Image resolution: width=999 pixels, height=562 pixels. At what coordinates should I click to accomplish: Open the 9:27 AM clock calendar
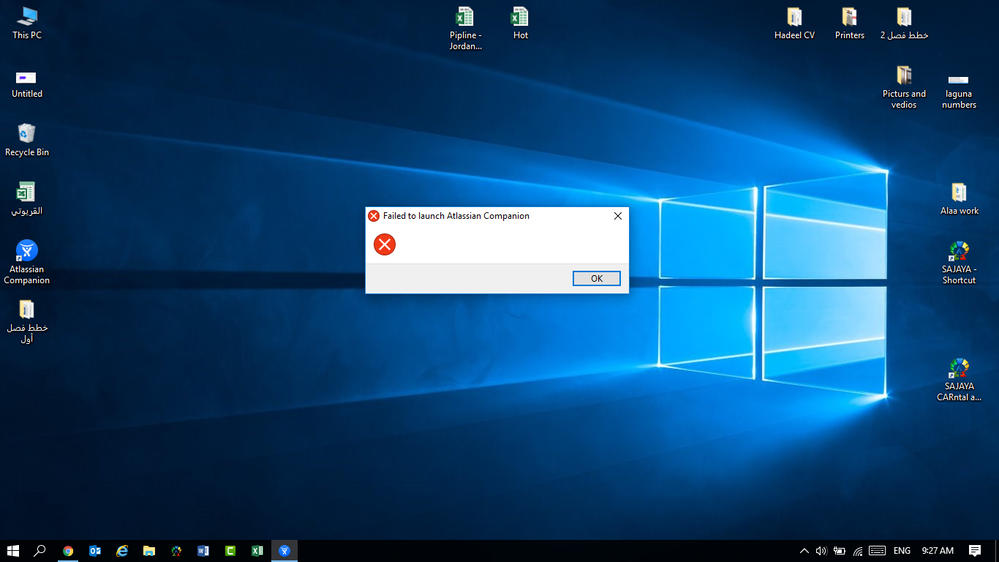click(x=937, y=551)
